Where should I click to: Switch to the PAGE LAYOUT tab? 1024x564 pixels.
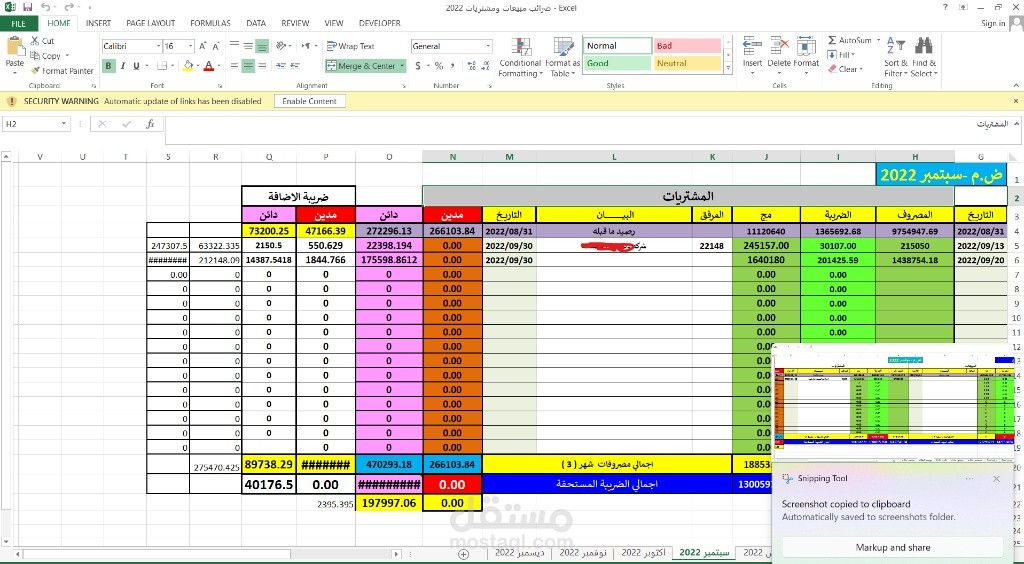coord(151,23)
